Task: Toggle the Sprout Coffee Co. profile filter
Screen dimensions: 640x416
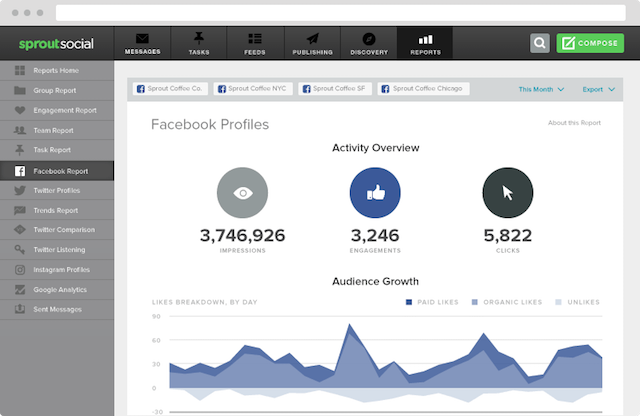Action: tap(170, 89)
